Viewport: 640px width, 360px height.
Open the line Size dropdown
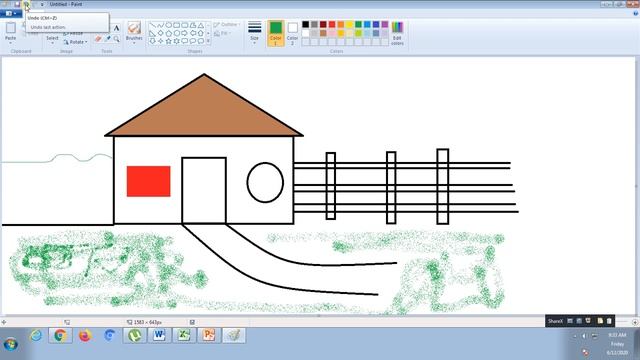coord(254,32)
